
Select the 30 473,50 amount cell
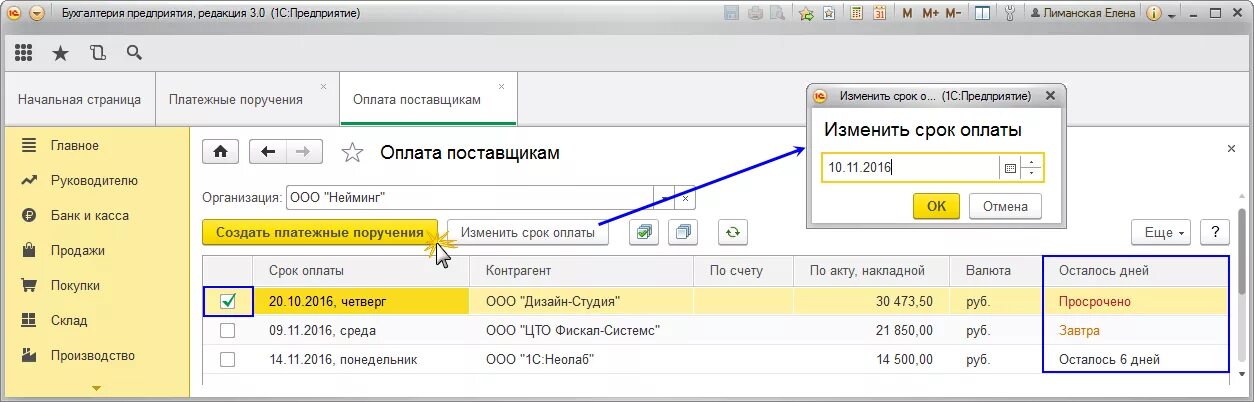(873, 300)
